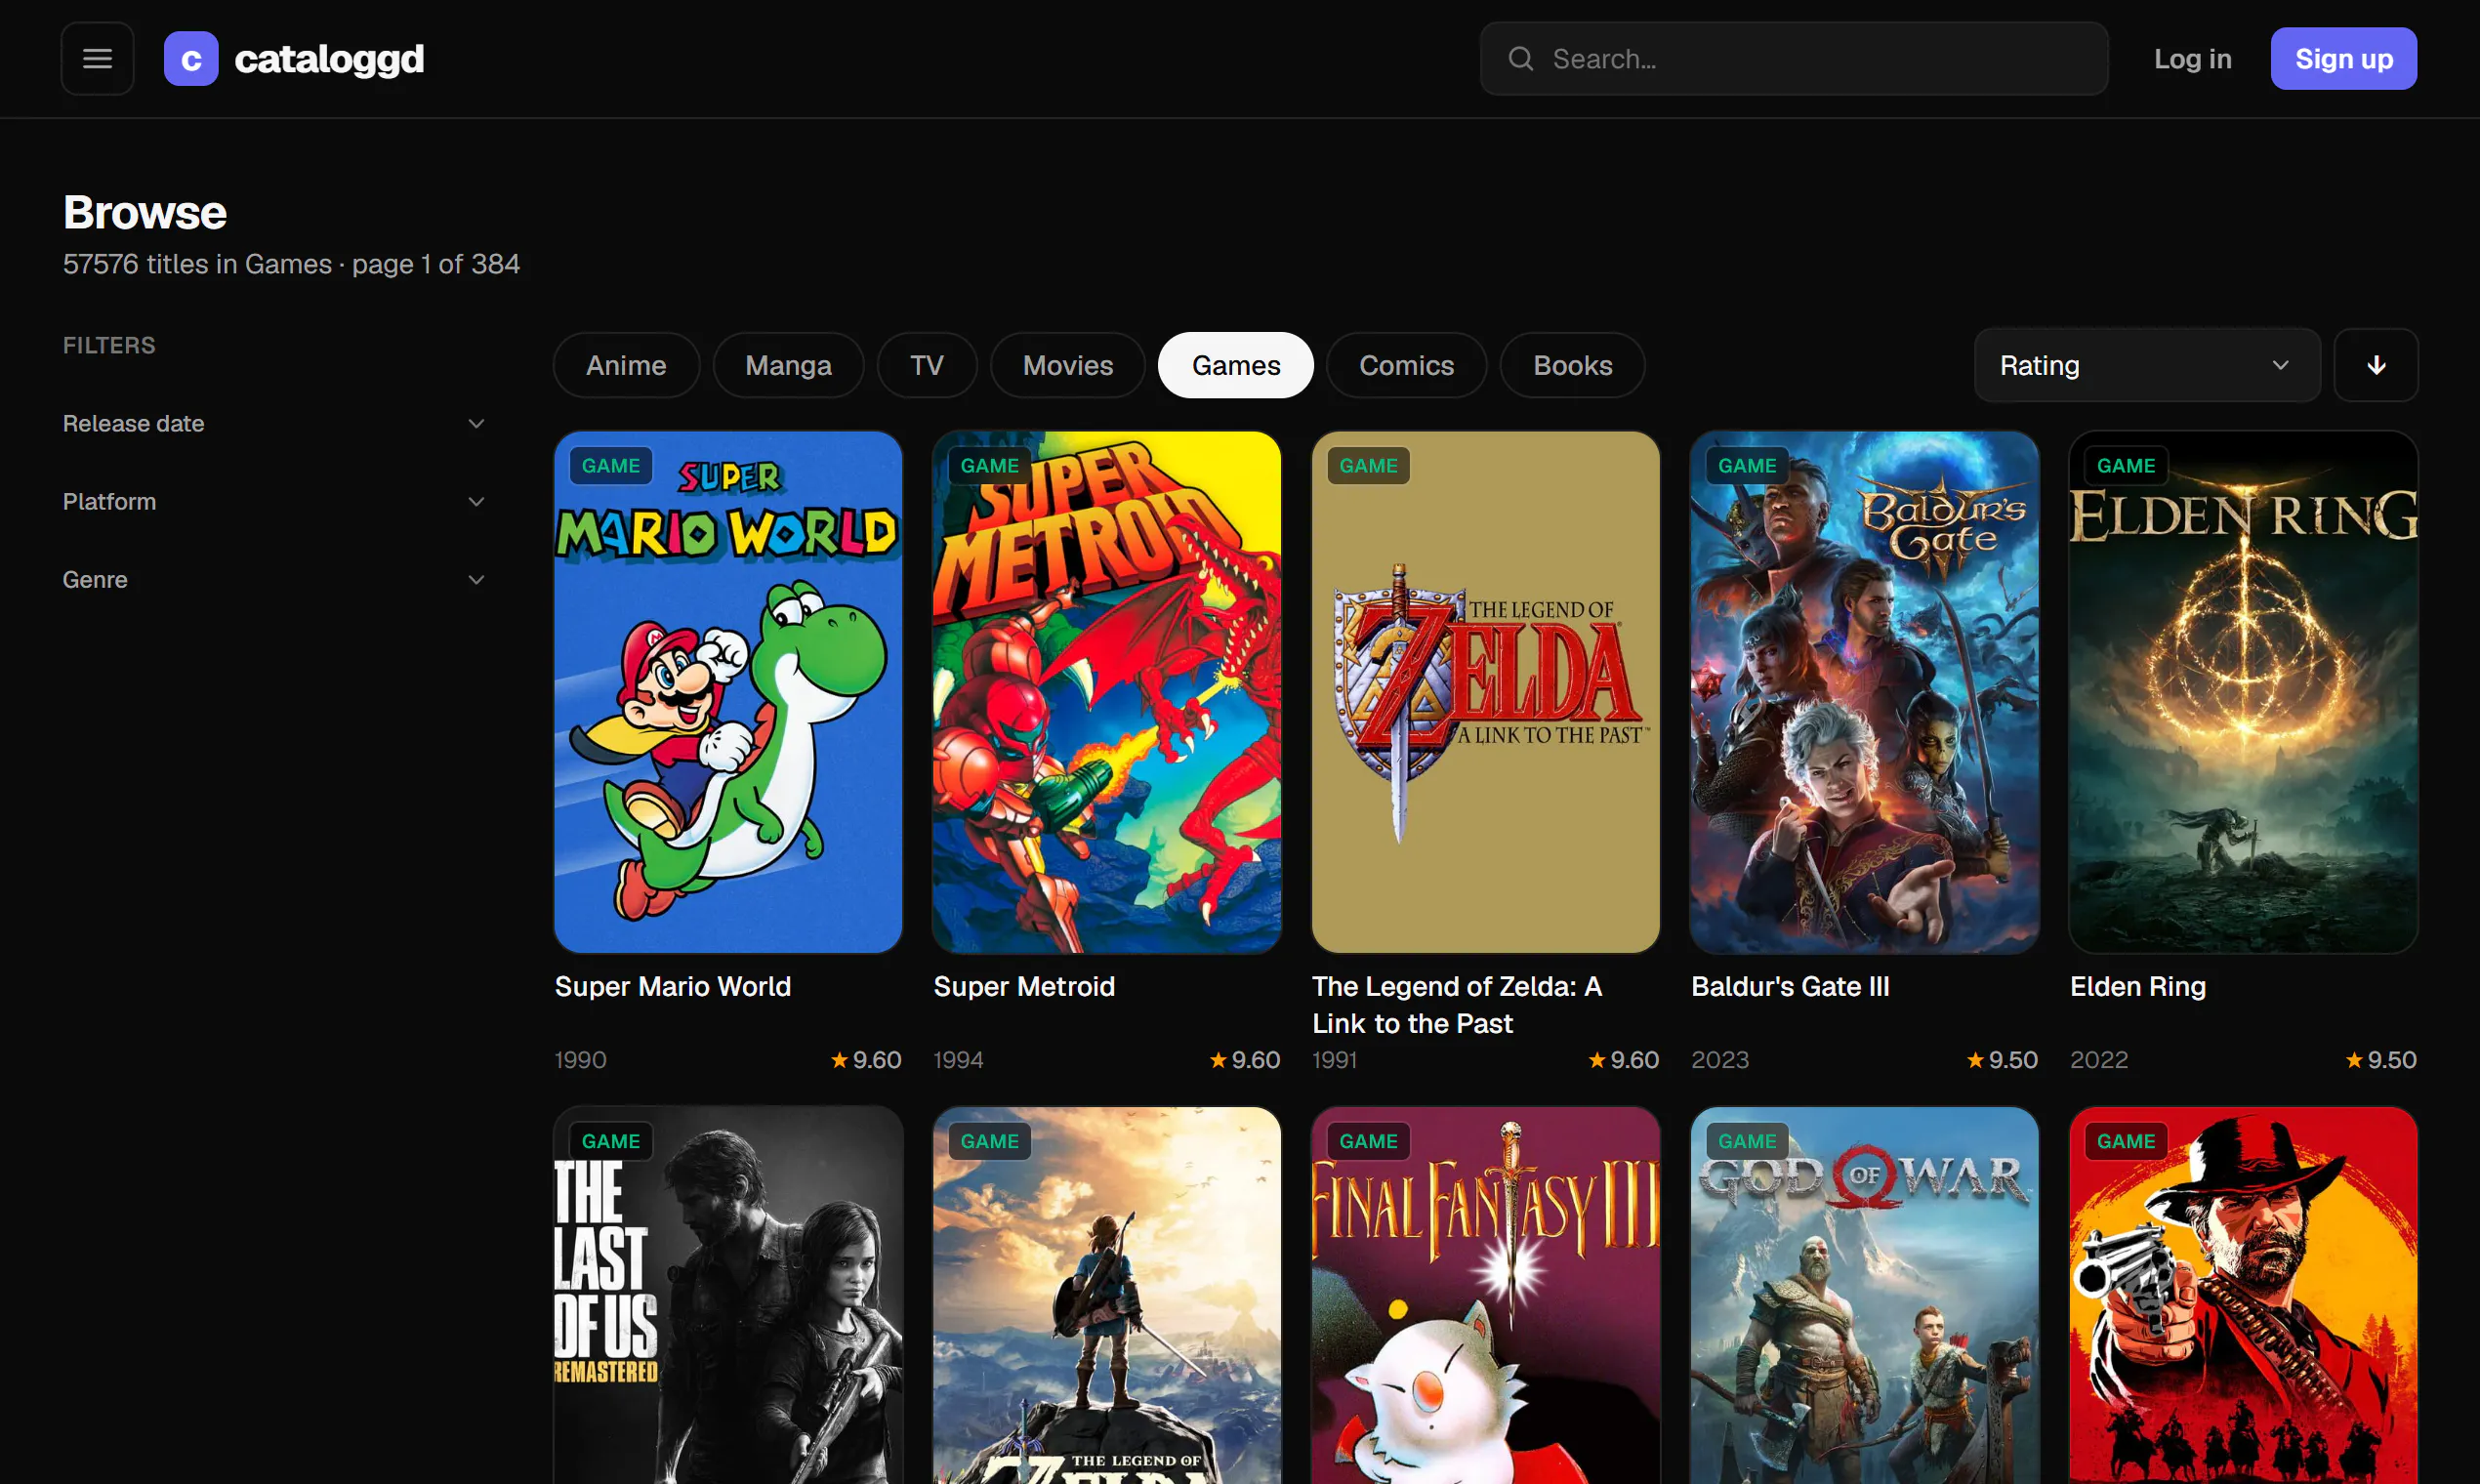Click the Elden Ring 9.50 star rating

coord(2380,1060)
